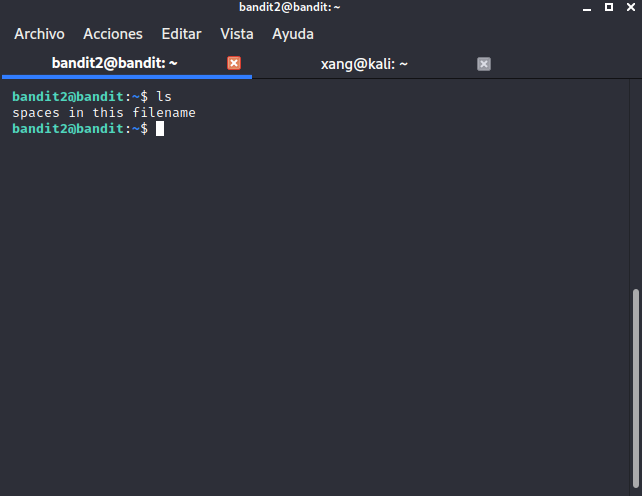Open the Archivo menu
642x496 pixels.
39,34
